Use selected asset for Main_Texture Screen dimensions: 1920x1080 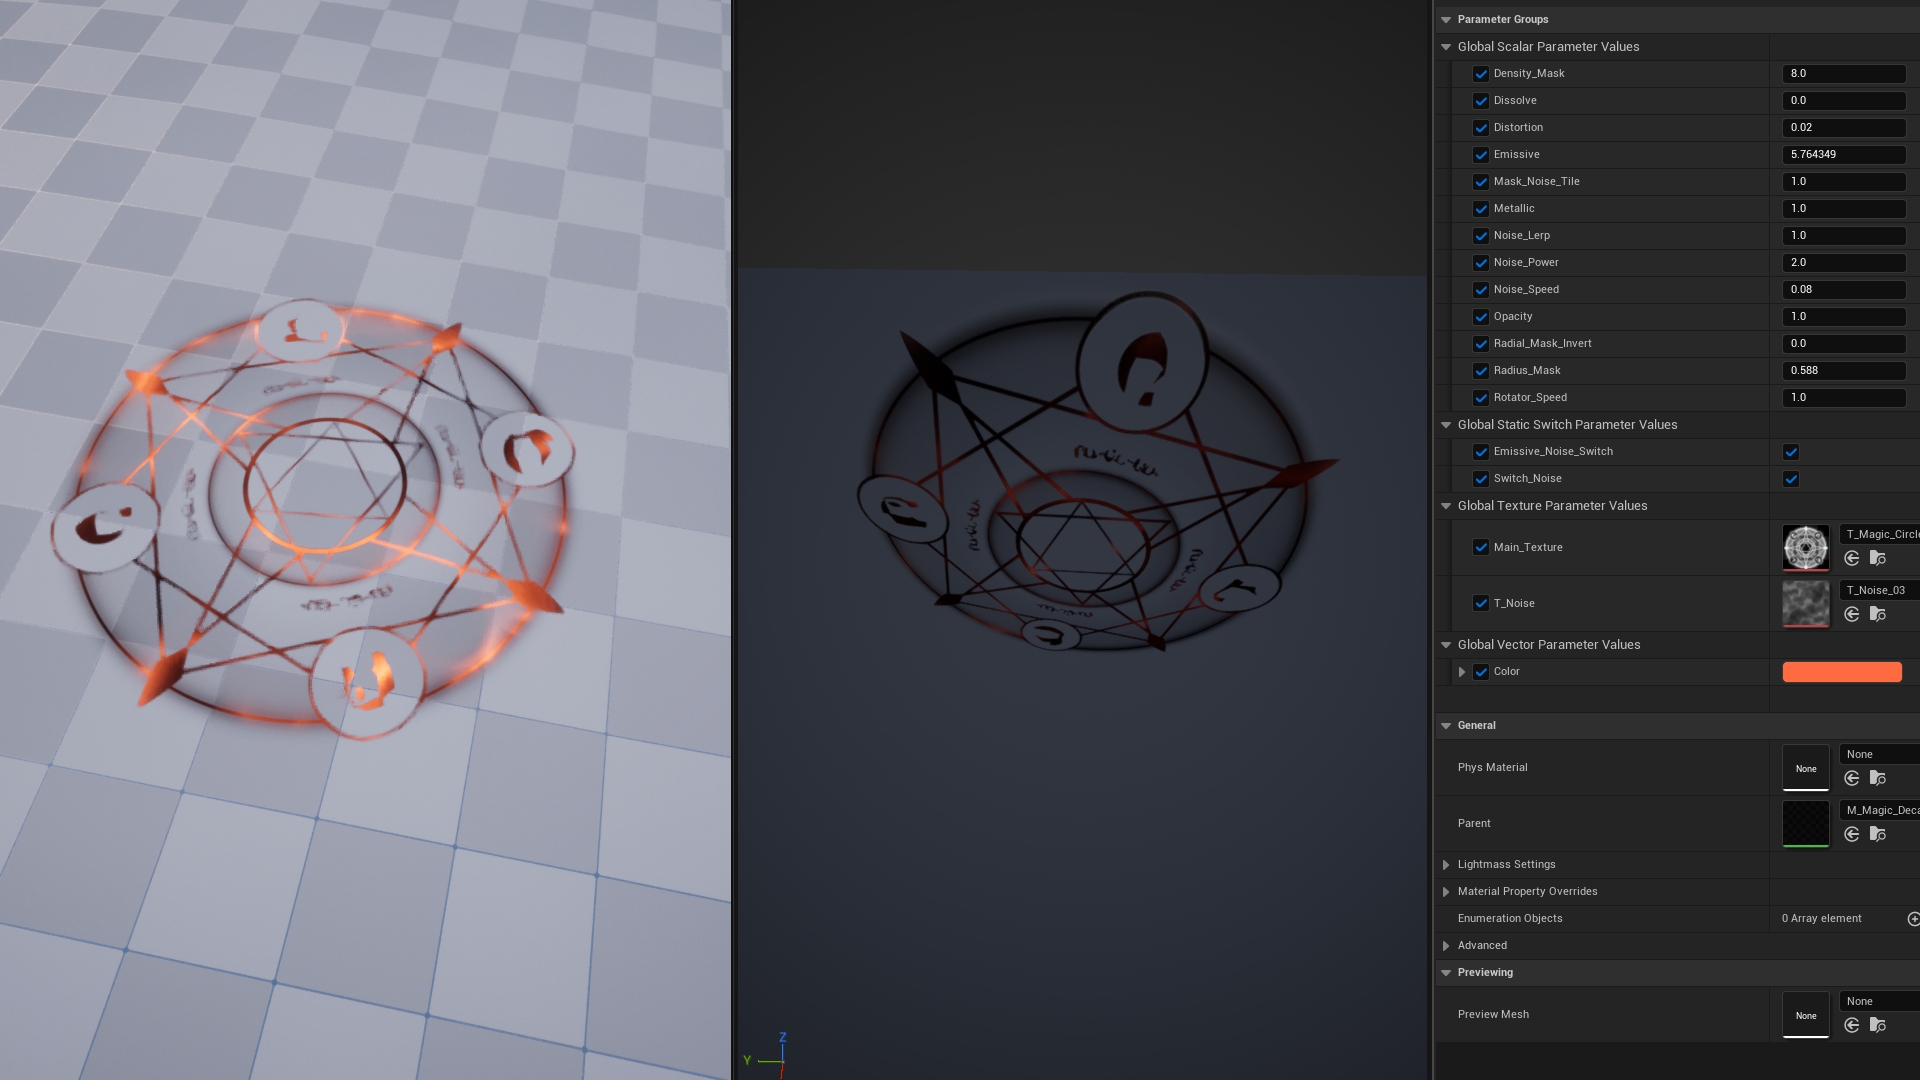(x=1852, y=558)
